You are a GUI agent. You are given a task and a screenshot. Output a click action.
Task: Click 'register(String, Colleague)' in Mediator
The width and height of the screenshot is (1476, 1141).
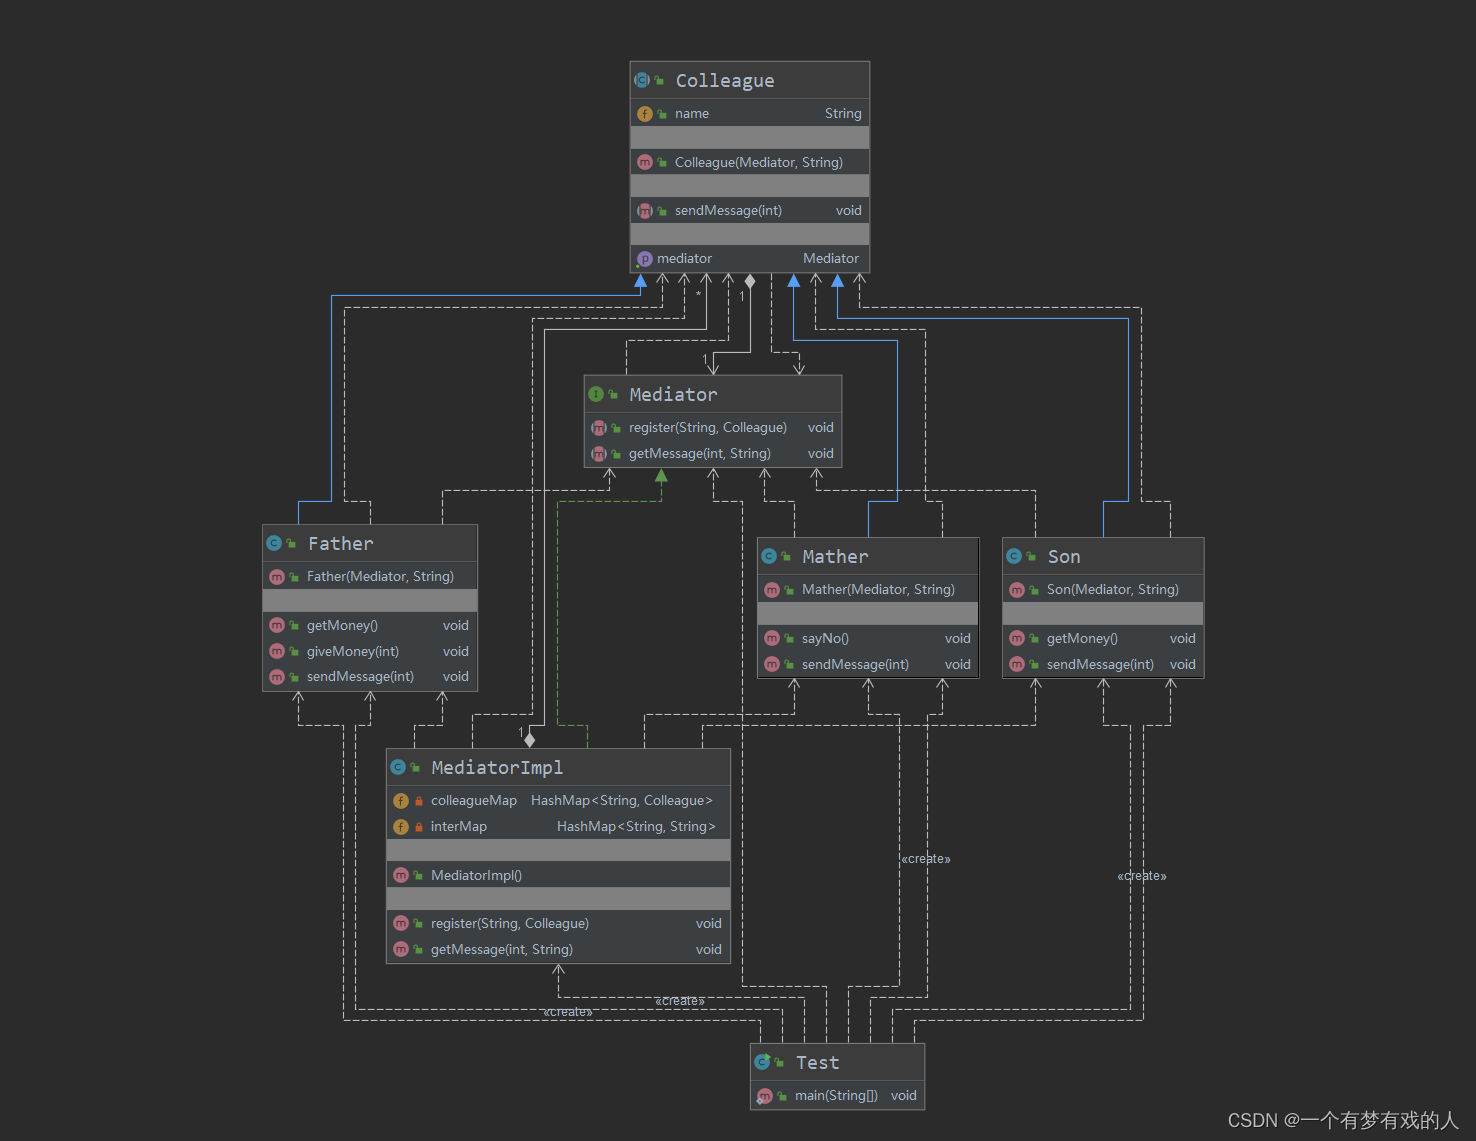[x=708, y=428]
